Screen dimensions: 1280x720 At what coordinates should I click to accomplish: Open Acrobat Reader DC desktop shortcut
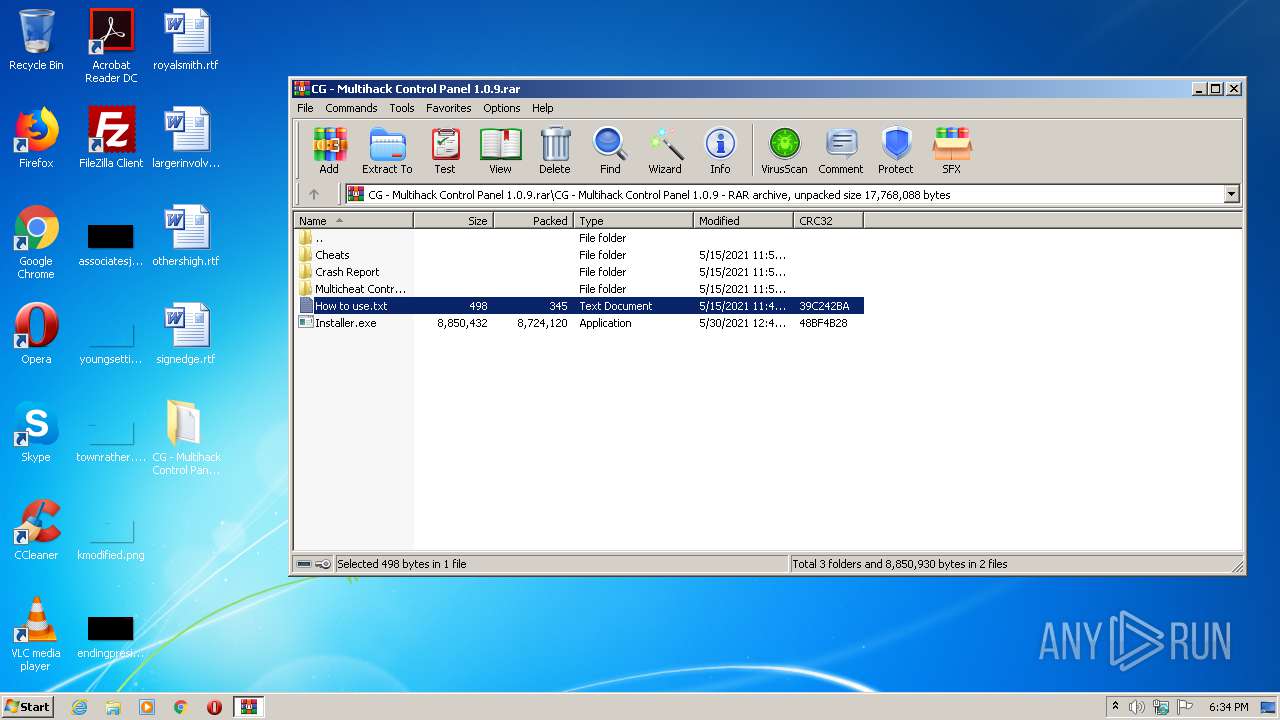(x=111, y=46)
